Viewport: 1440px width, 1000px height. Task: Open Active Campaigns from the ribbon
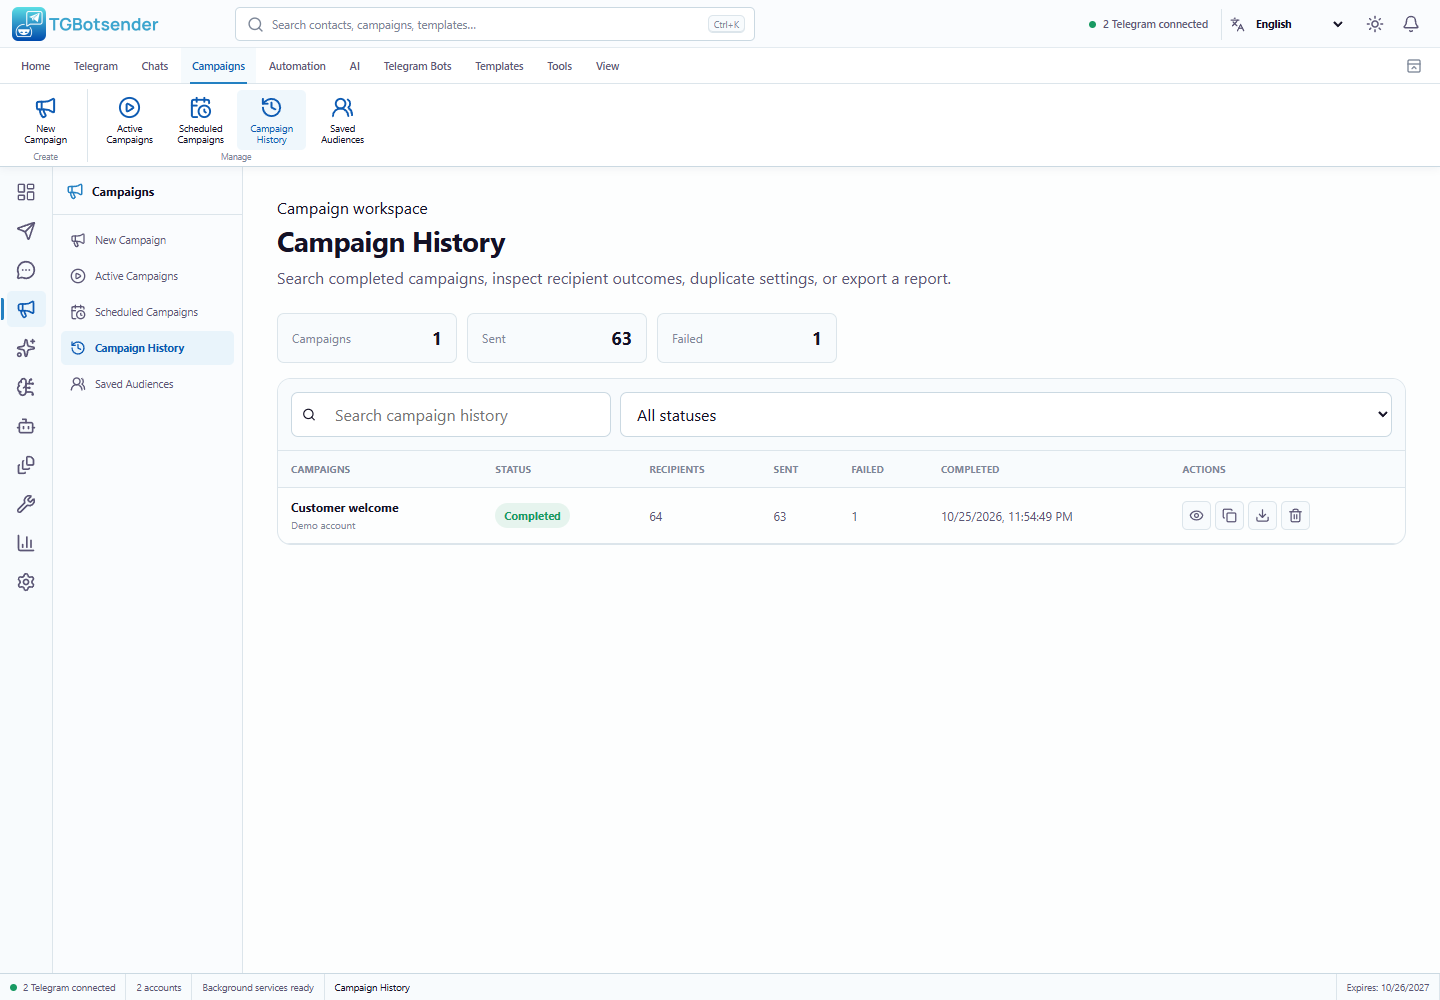(130, 121)
